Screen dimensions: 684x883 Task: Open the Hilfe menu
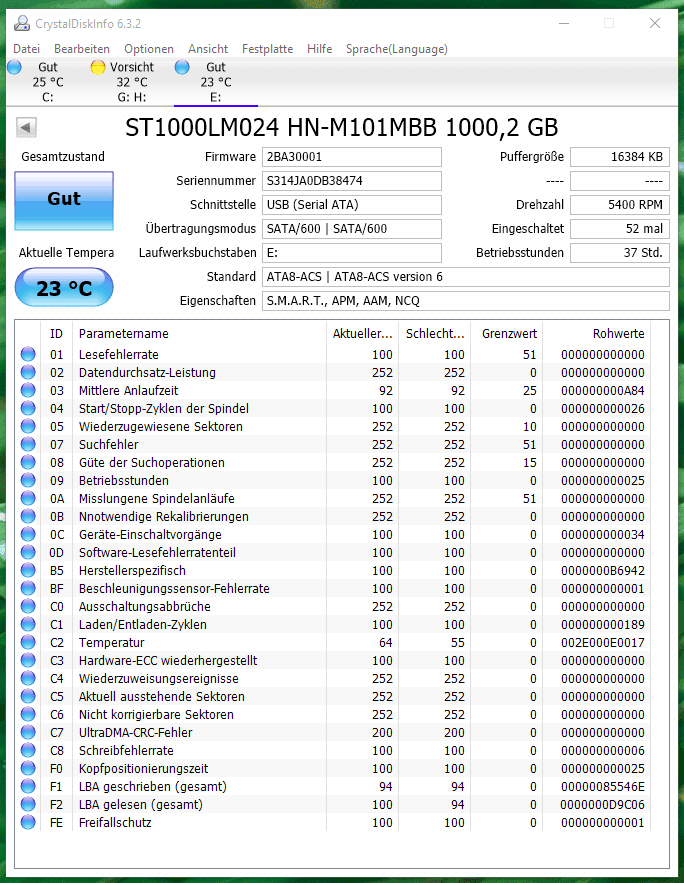click(x=319, y=49)
